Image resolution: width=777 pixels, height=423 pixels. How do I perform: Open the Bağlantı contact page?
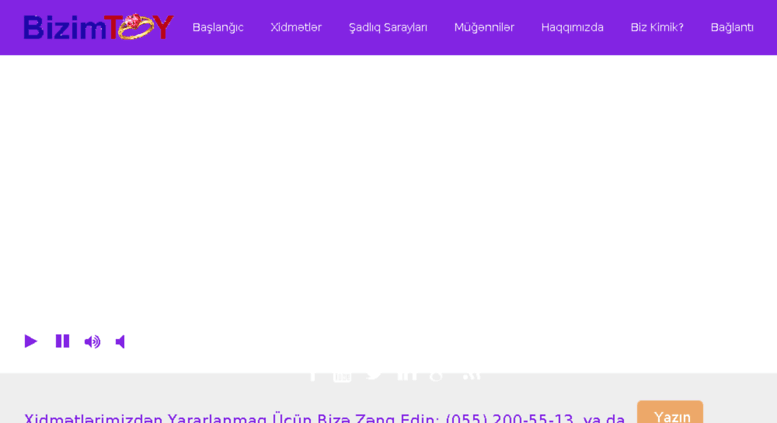point(732,28)
